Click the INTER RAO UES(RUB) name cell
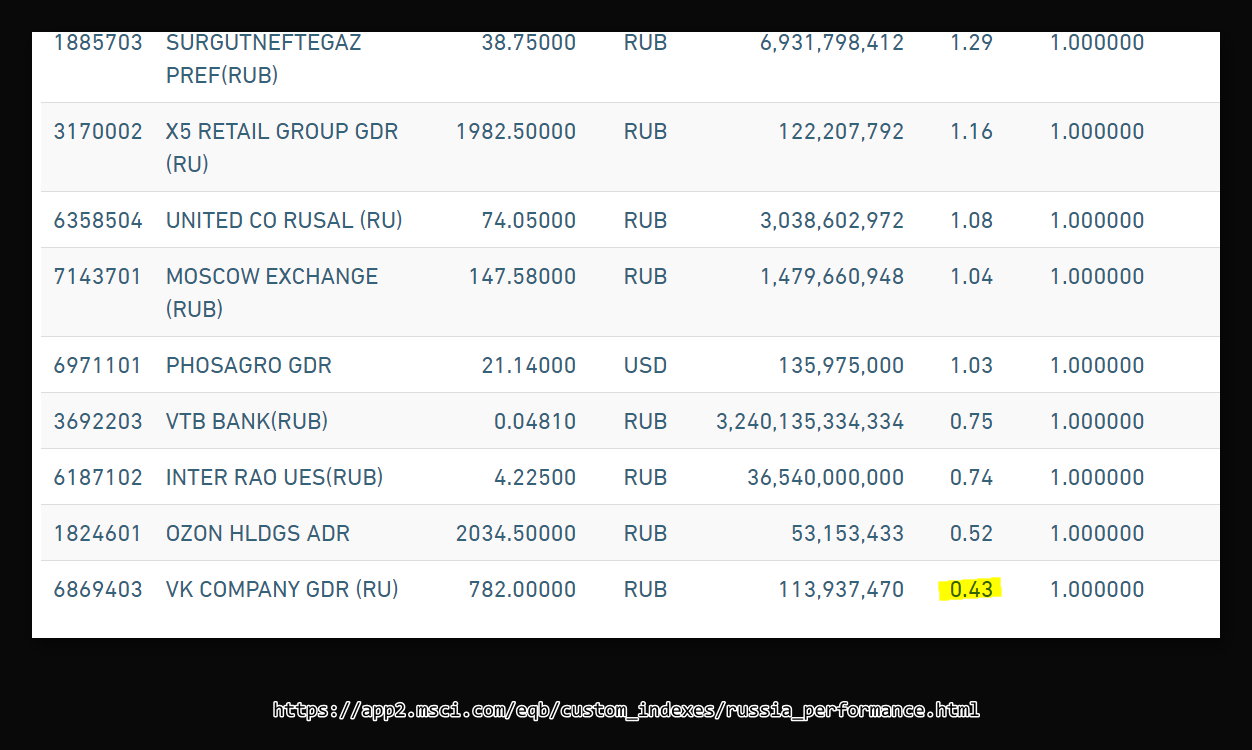Viewport: 1252px width, 750px height. [275, 478]
